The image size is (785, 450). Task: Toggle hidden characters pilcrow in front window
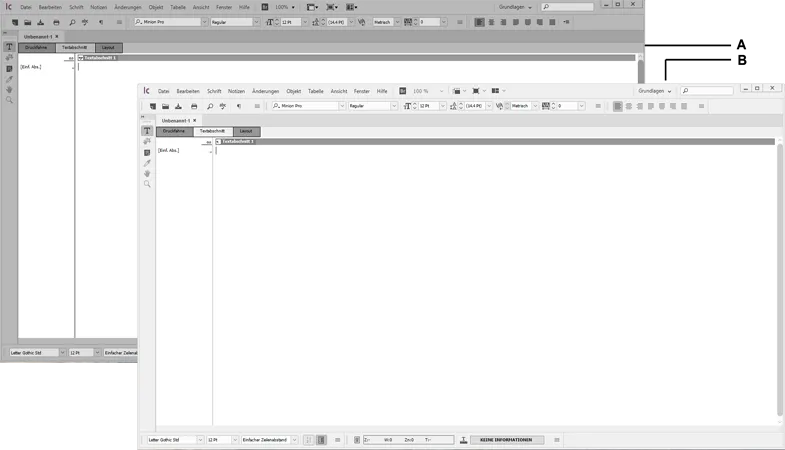pyautogui.click(x=239, y=106)
